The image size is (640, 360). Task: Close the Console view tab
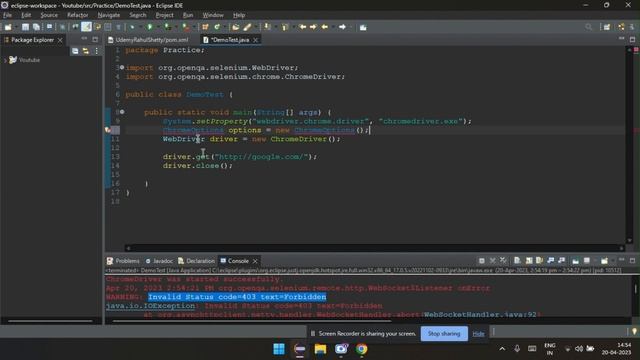pyautogui.click(x=255, y=261)
